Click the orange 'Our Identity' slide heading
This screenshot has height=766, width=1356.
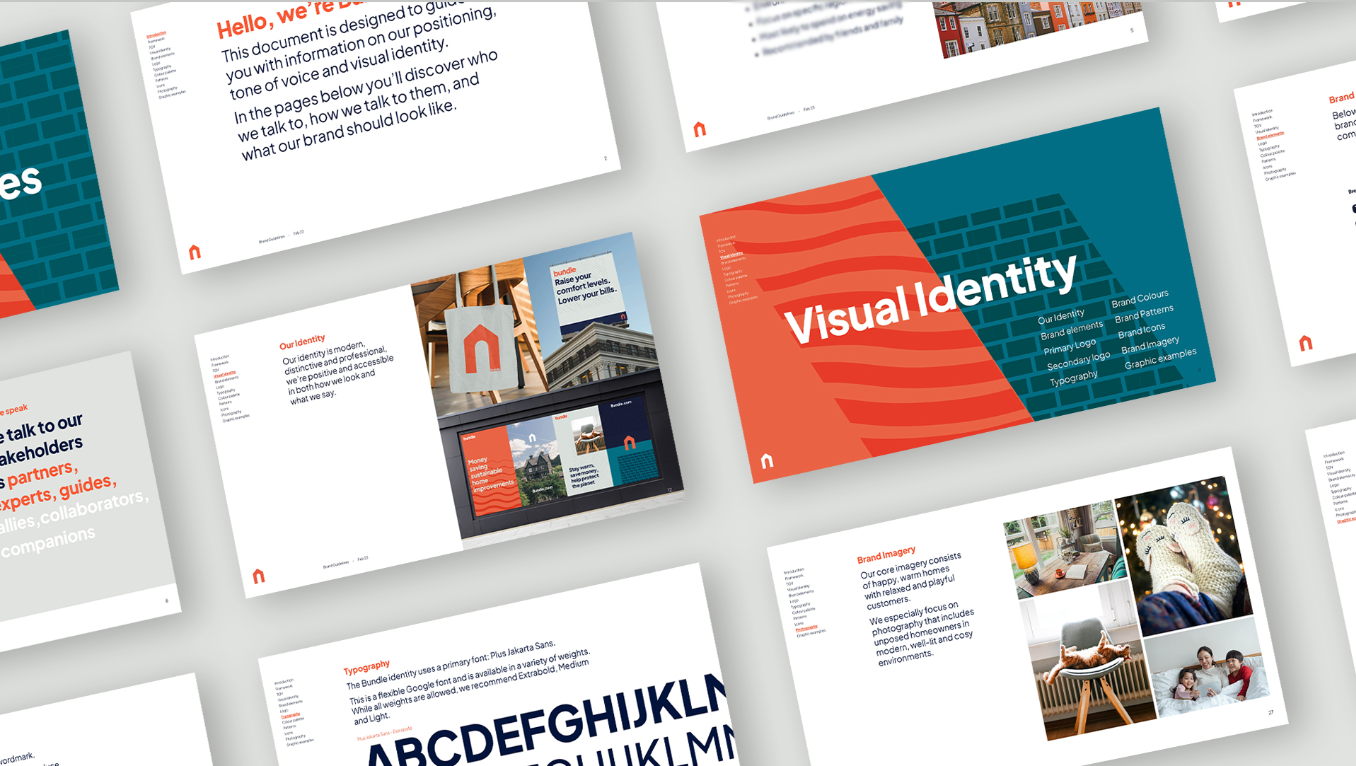click(x=303, y=342)
